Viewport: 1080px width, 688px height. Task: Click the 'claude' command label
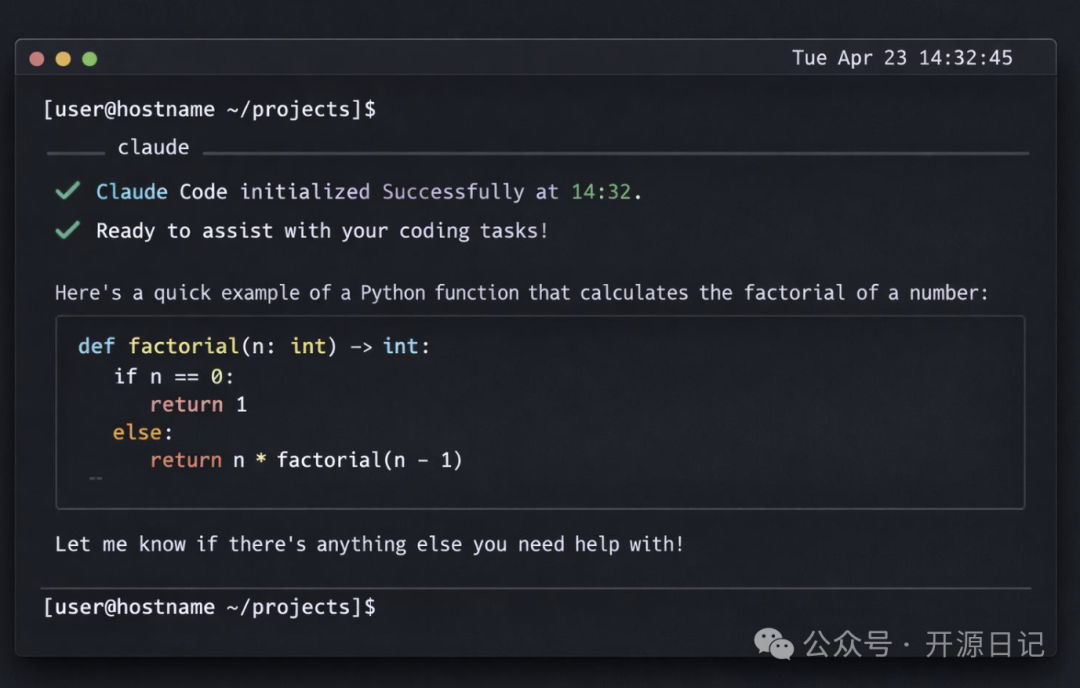153,147
